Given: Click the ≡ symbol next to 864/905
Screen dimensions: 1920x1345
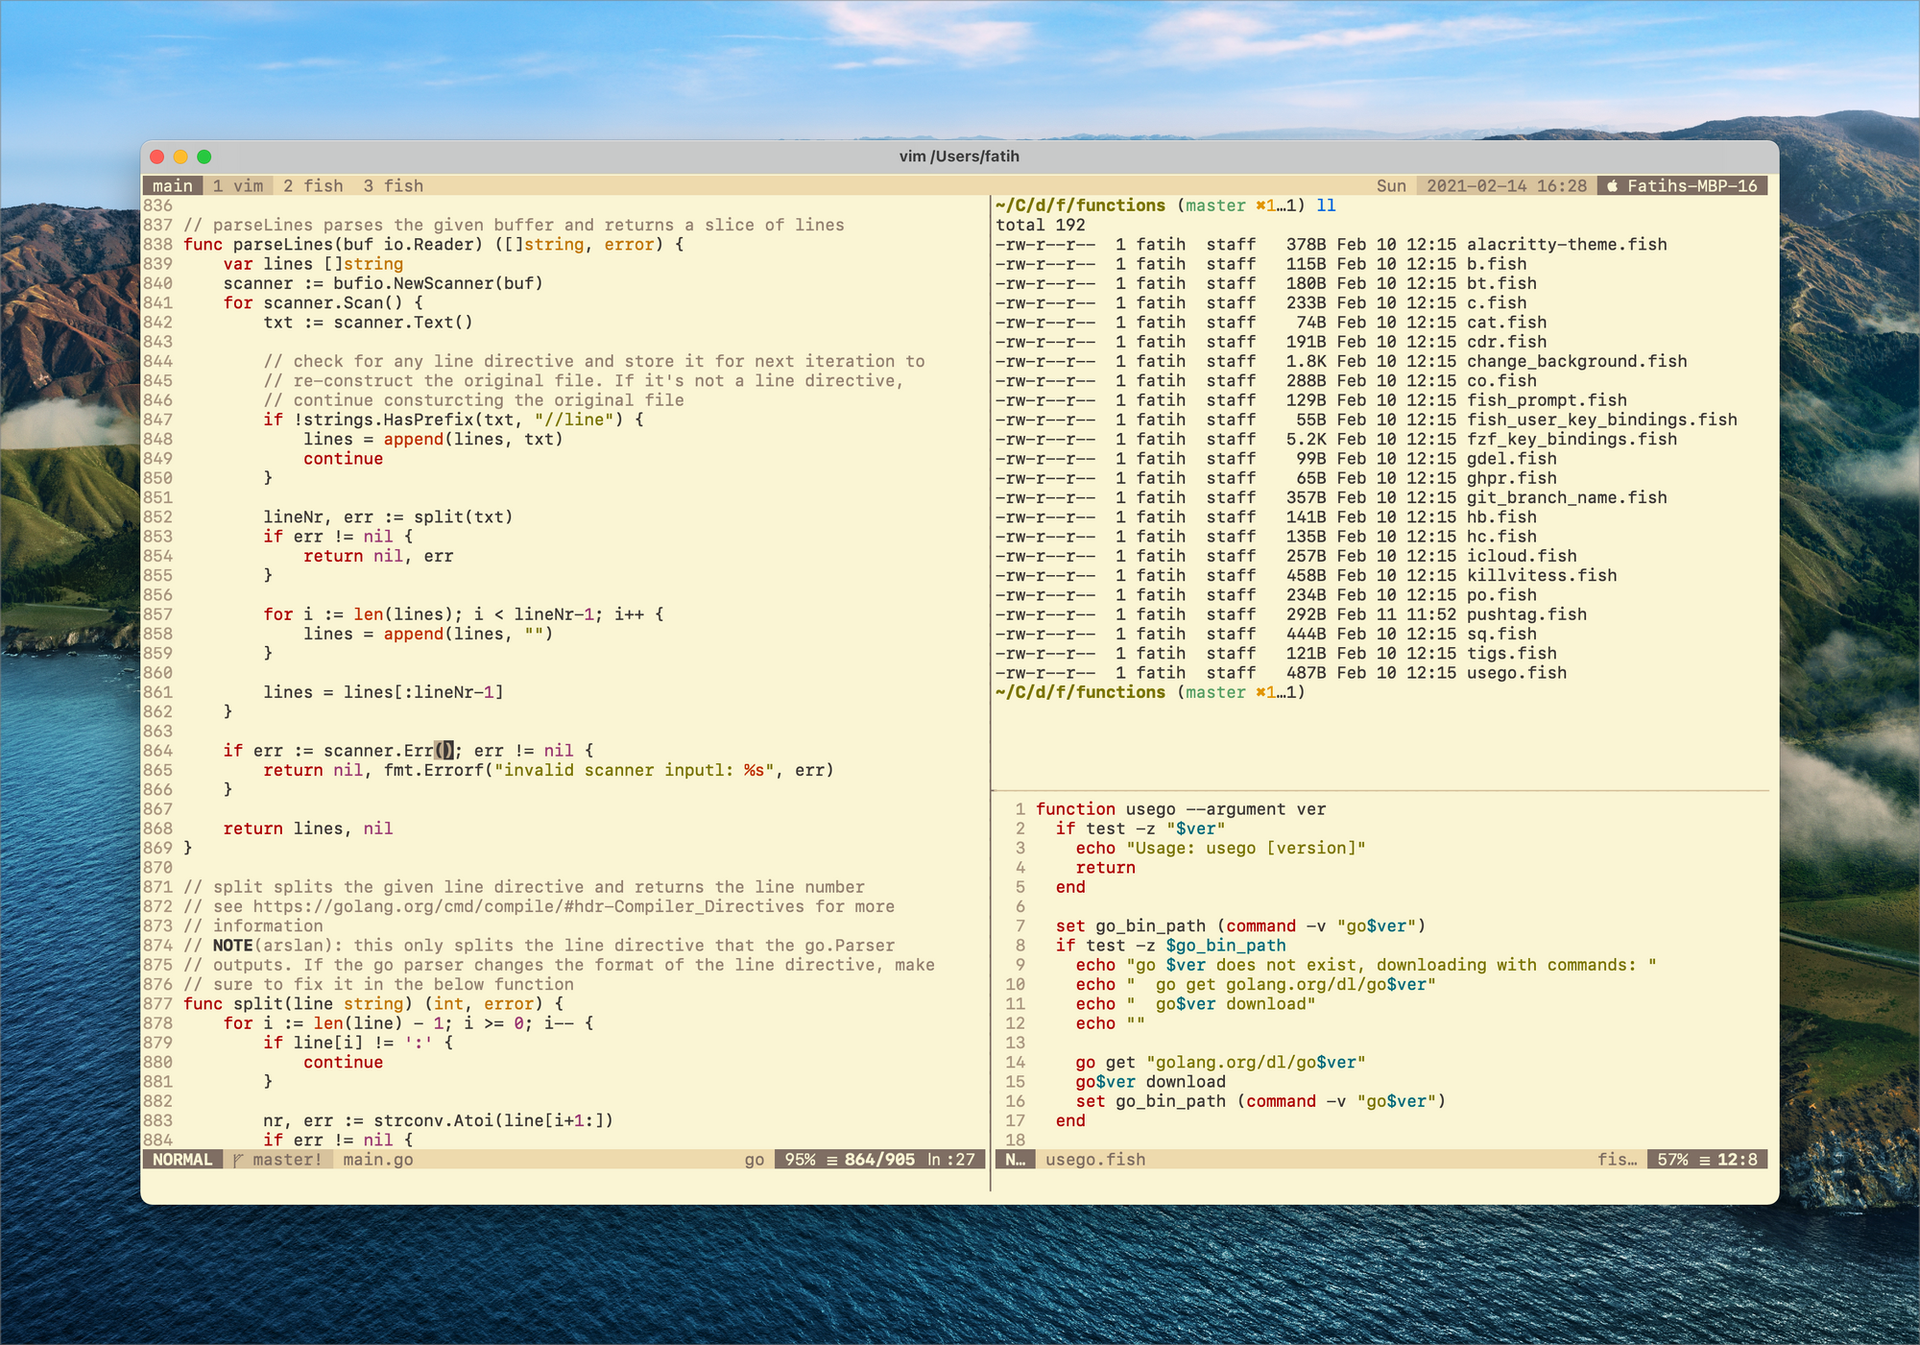Looking at the screenshot, I should (x=830, y=1159).
